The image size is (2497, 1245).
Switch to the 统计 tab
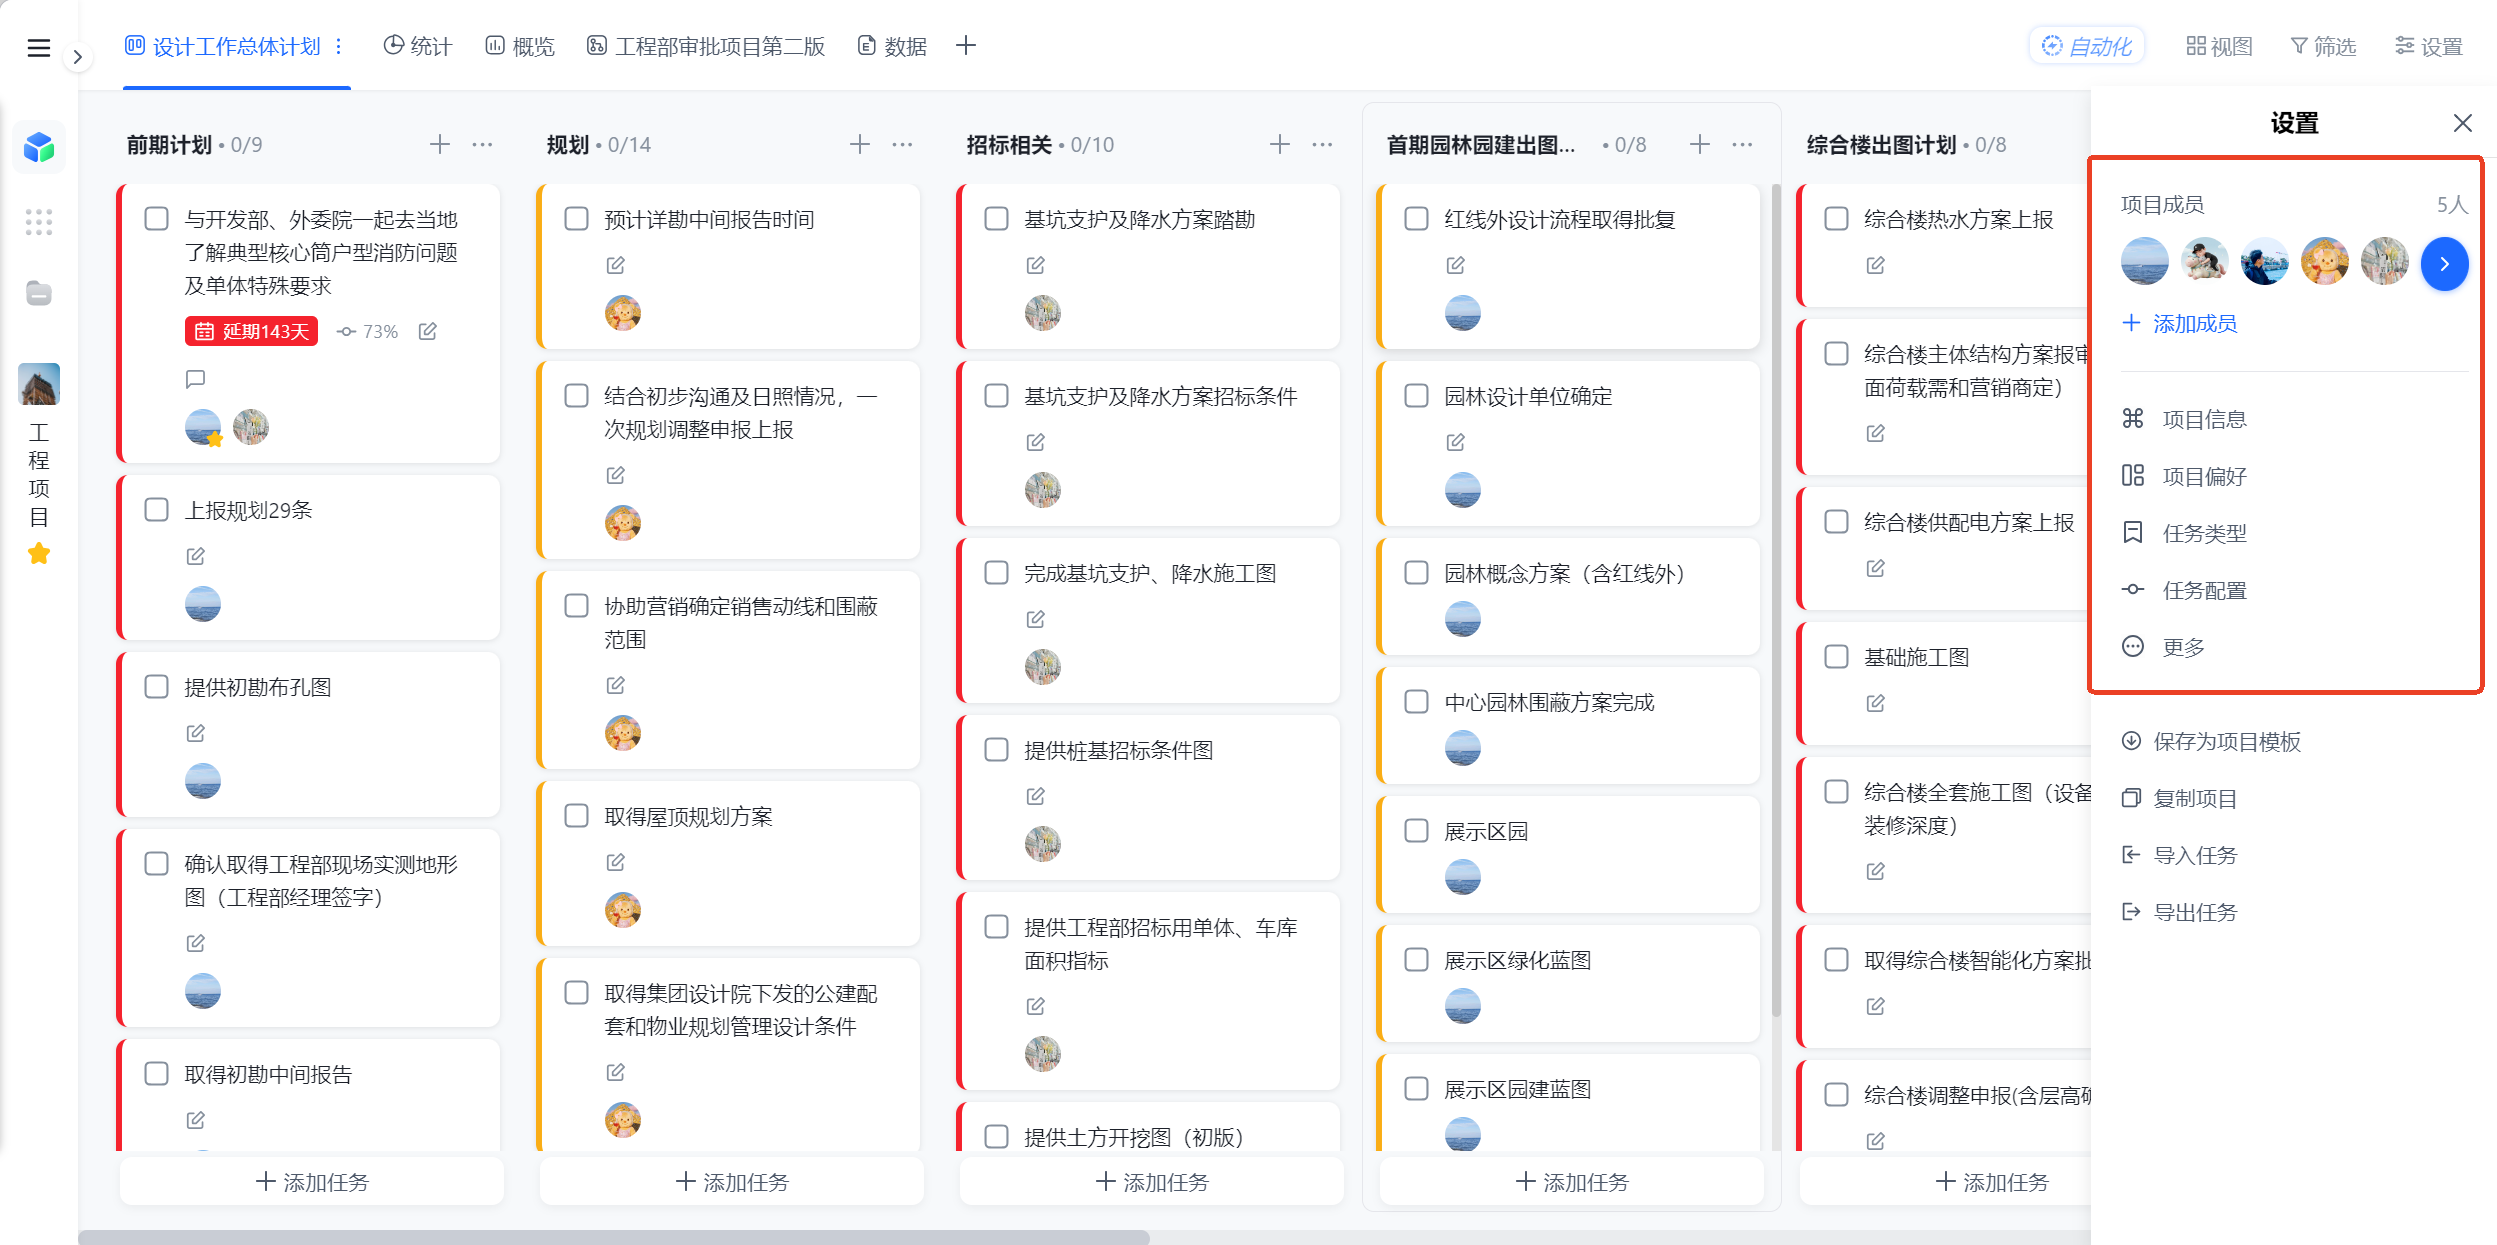tap(418, 46)
